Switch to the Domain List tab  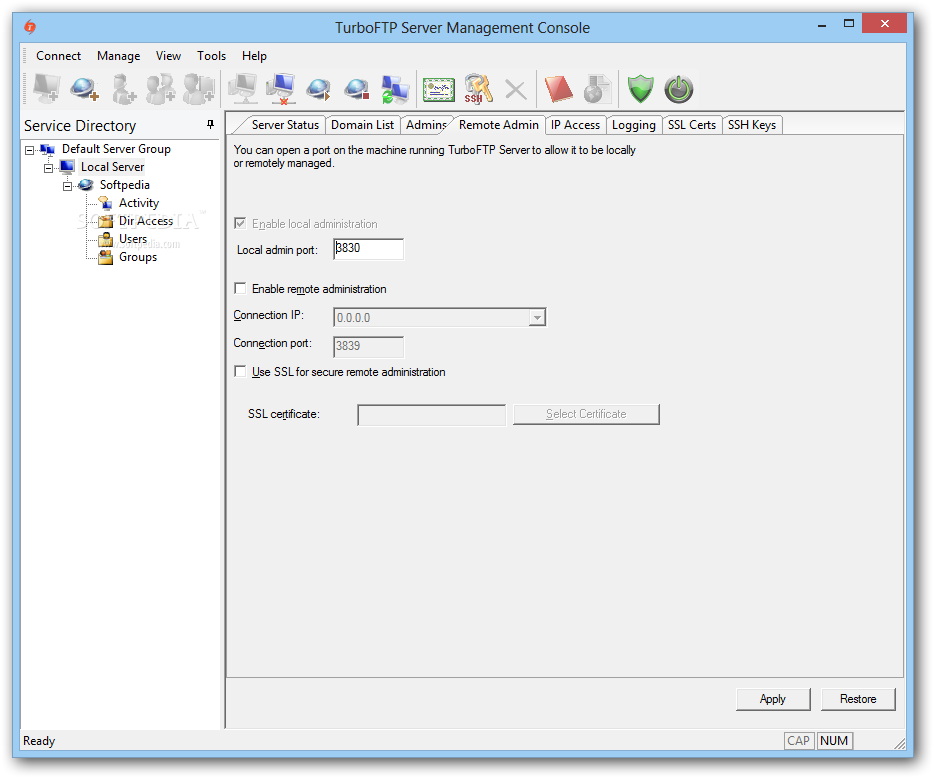click(362, 125)
